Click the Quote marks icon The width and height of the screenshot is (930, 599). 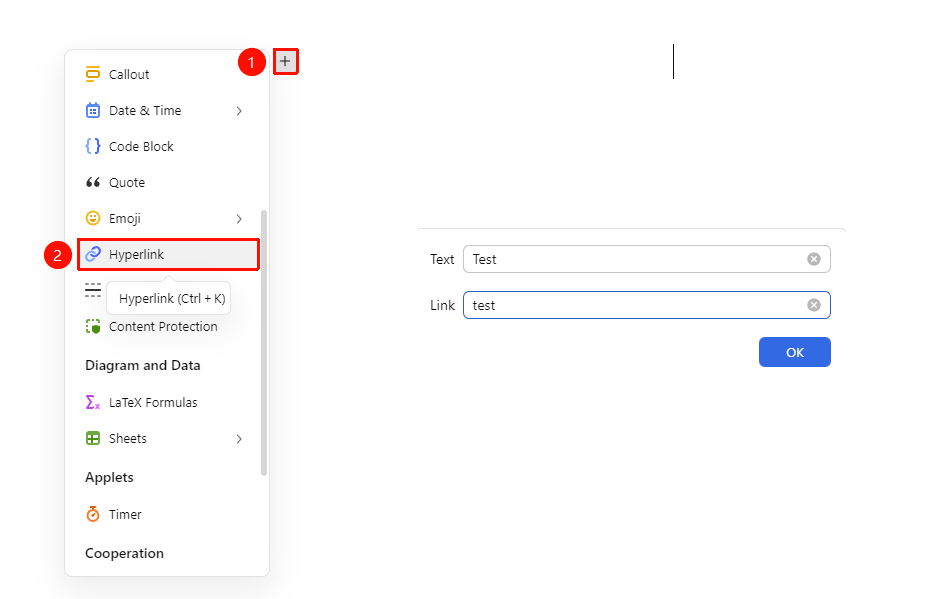(93, 182)
